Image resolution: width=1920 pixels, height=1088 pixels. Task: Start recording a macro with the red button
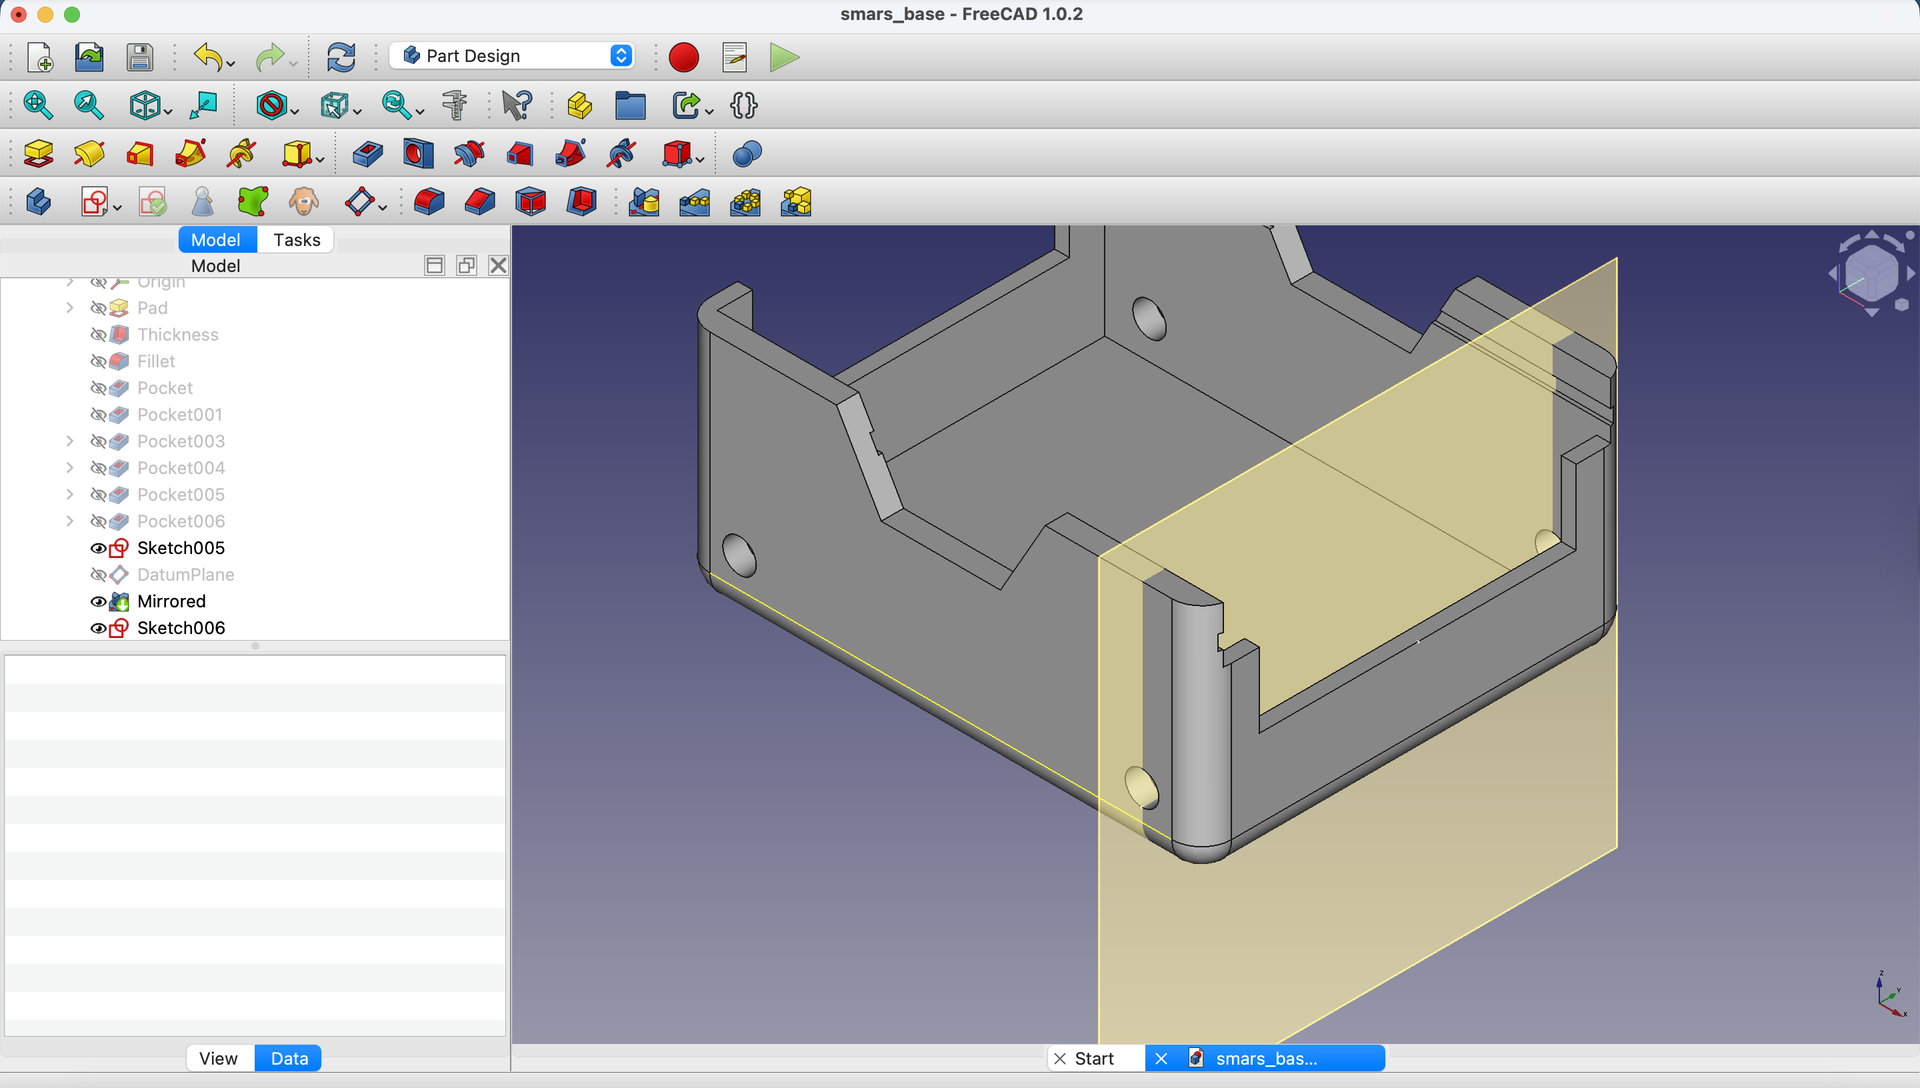coord(684,57)
